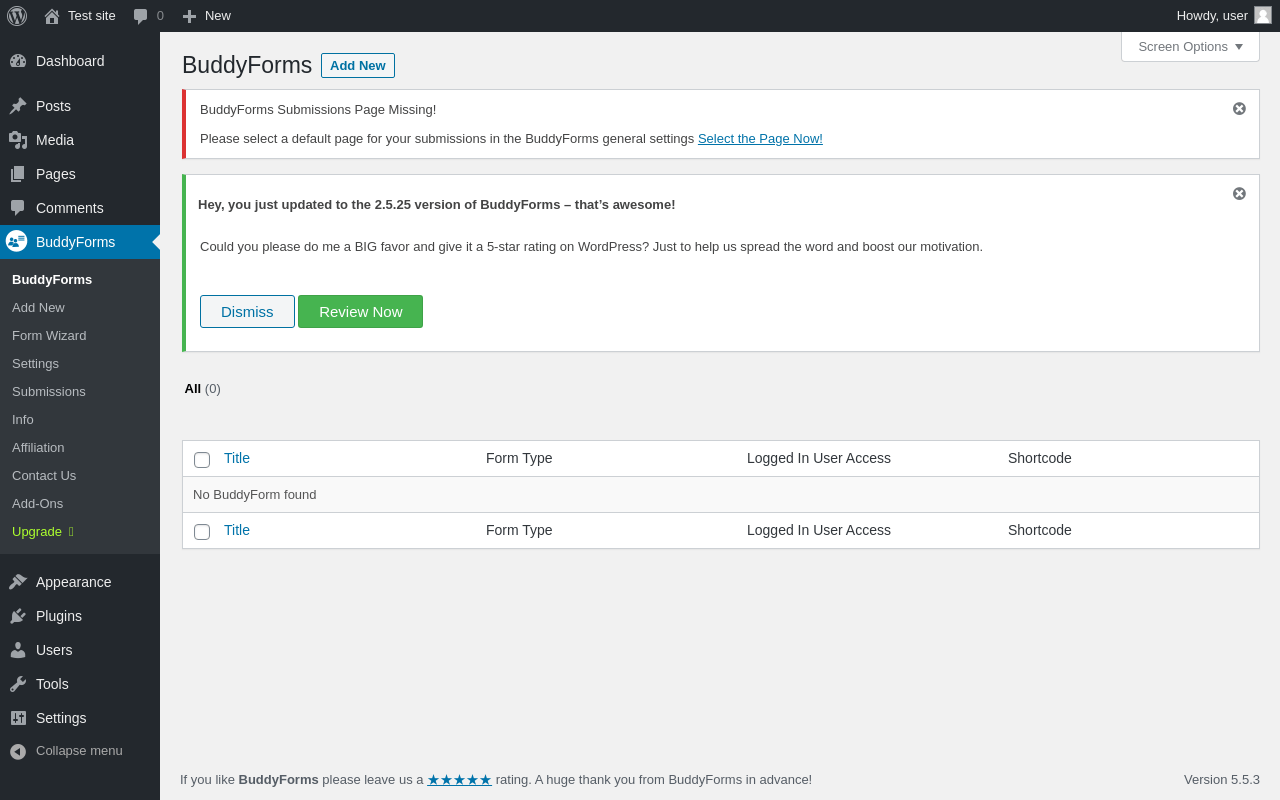Check the select-all checkbox in table header
The width and height of the screenshot is (1280, 800).
[x=202, y=460]
